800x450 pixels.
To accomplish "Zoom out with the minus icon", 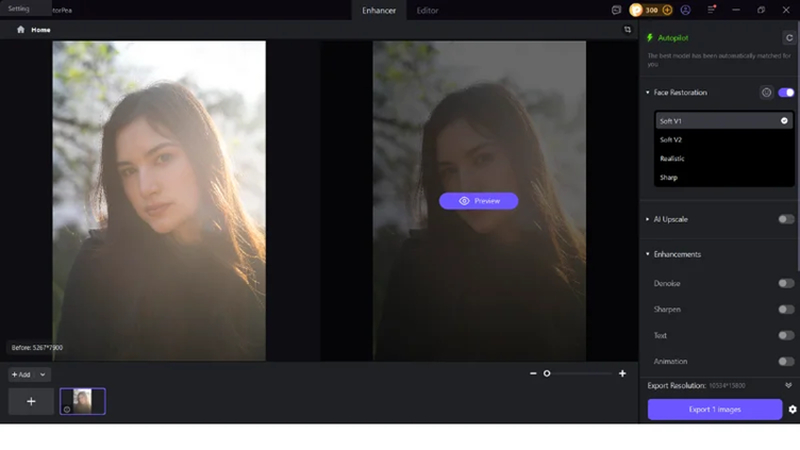I will point(533,373).
